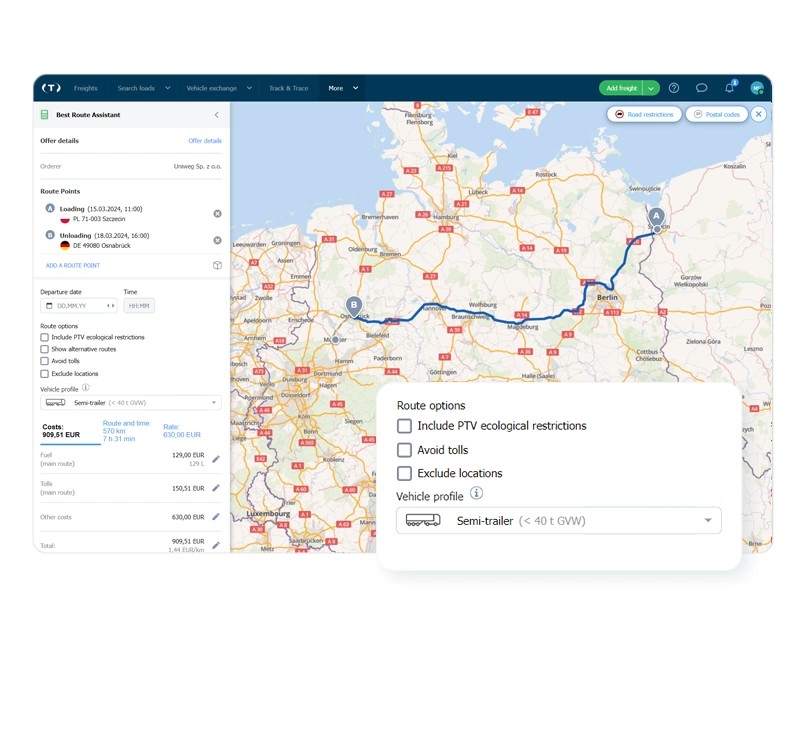Screen dimensions: 800x750
Task: Click the Vehicle profile info icon in sidebar
Action: pyautogui.click(x=86, y=388)
